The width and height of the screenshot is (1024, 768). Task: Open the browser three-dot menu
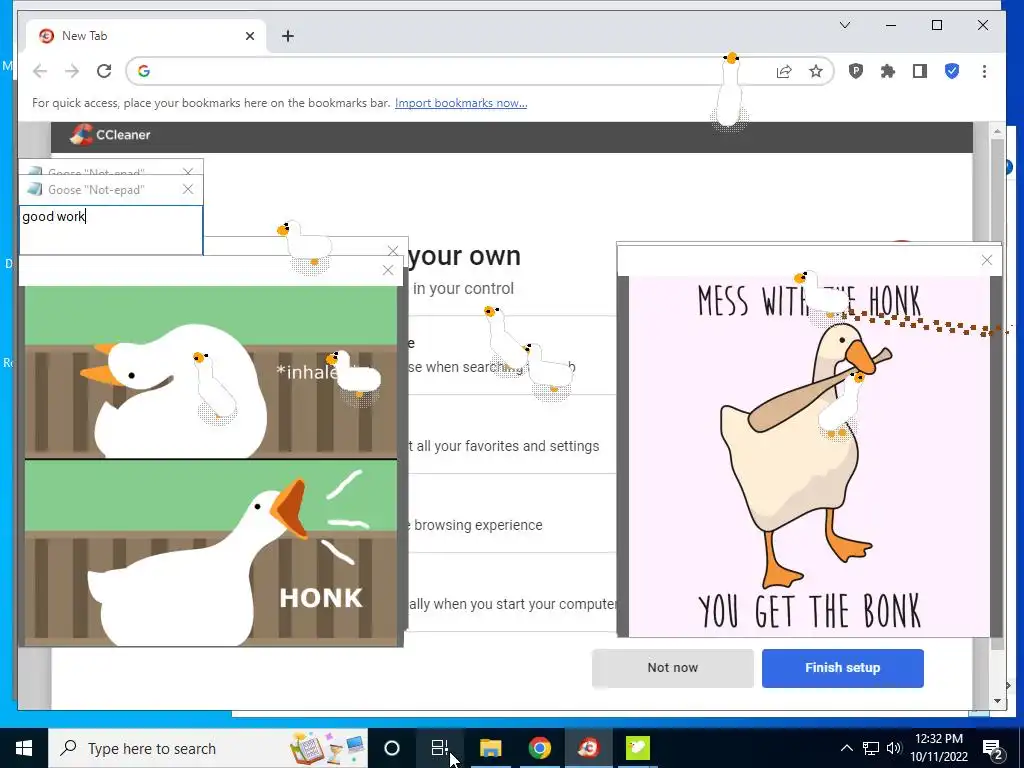[x=984, y=71]
